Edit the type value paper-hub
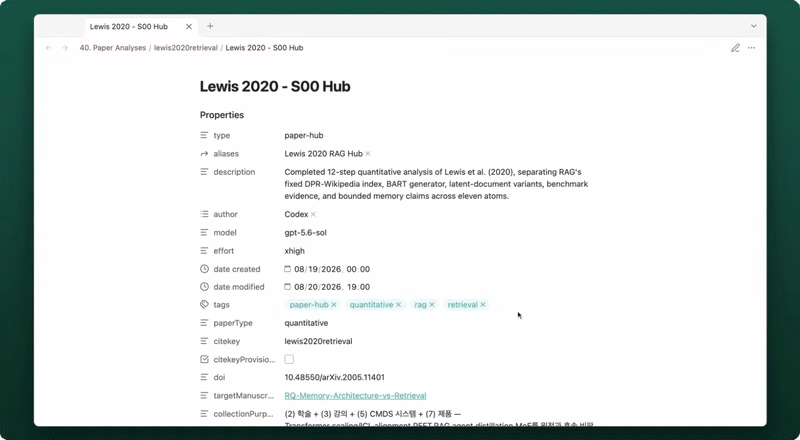Viewport: 800px width, 440px height. click(304, 135)
